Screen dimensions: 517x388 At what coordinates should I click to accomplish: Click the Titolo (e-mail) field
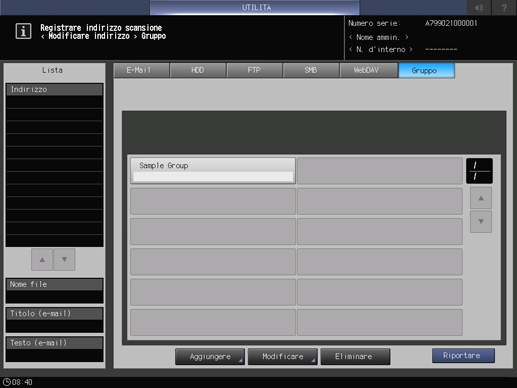(54, 320)
